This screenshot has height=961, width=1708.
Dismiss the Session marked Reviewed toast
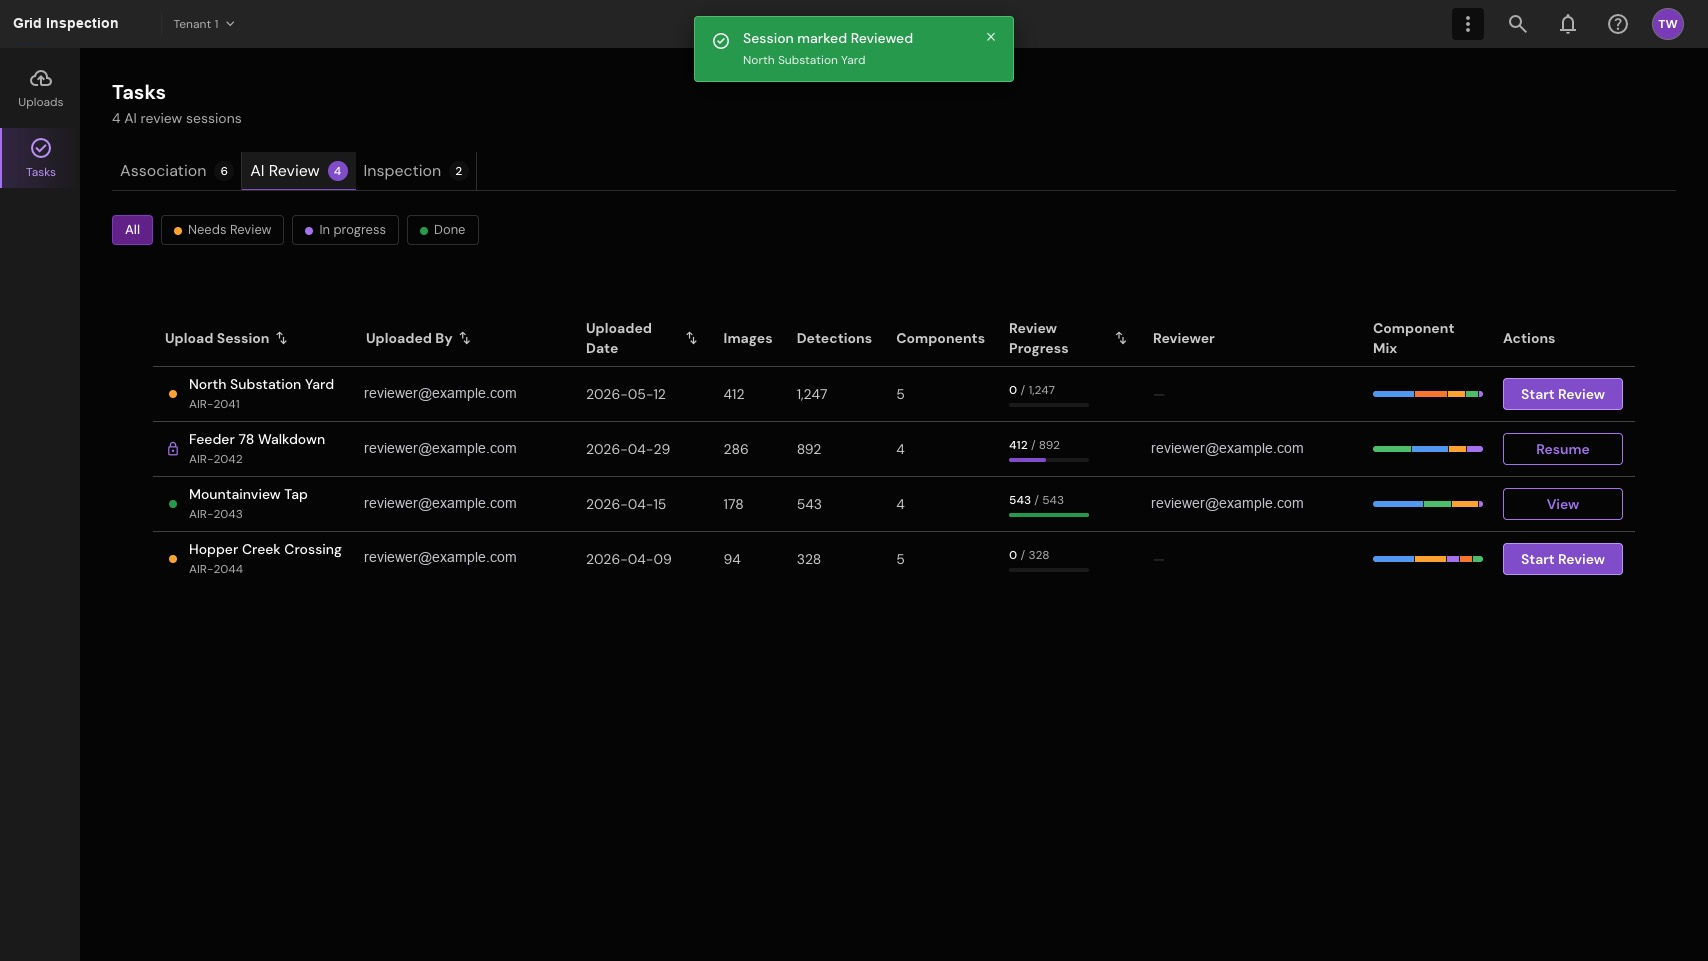point(990,37)
